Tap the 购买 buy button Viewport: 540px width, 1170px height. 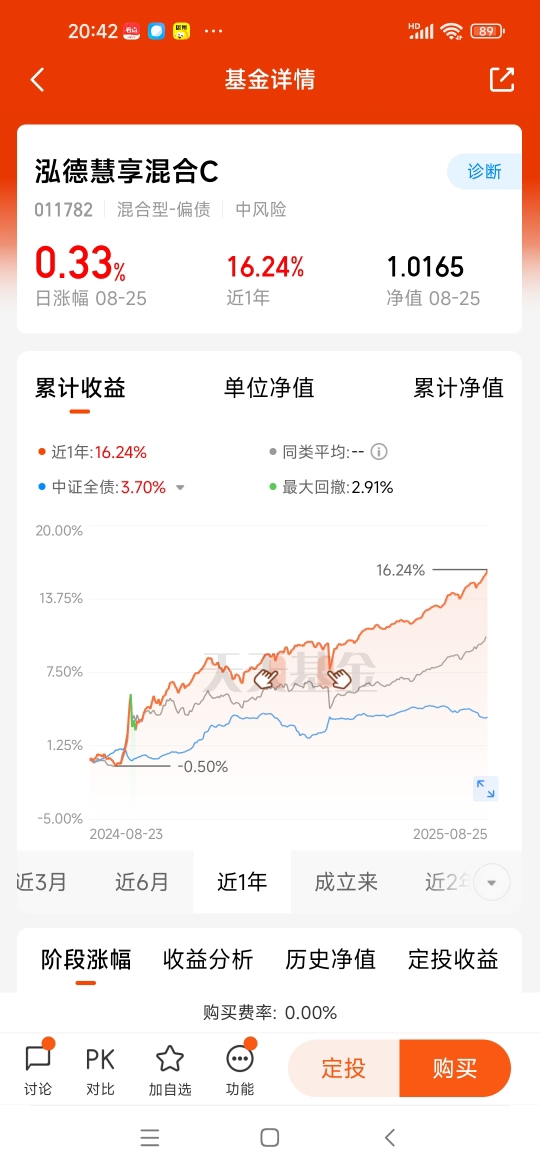455,1069
